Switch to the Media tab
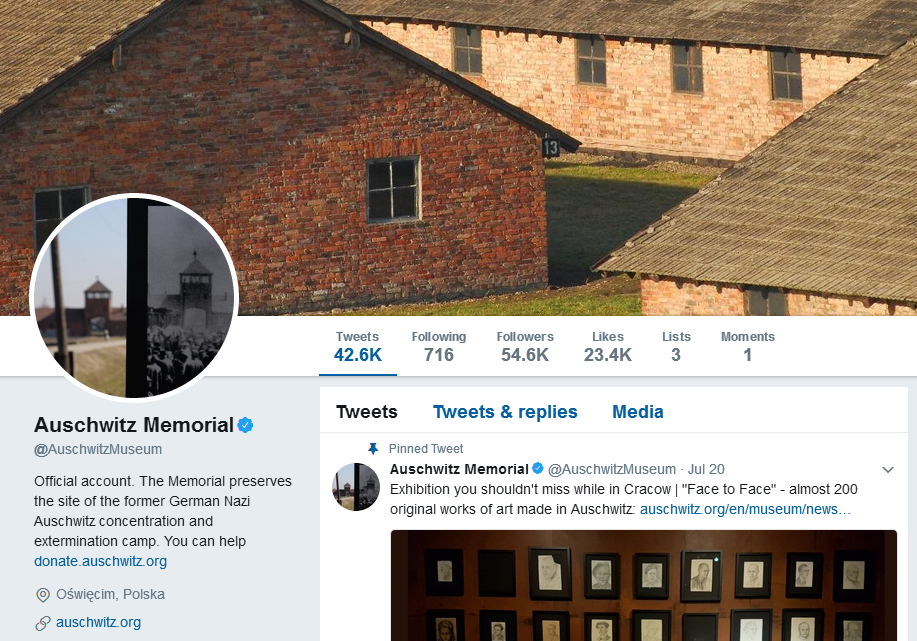This screenshot has height=641, width=917. coord(637,412)
